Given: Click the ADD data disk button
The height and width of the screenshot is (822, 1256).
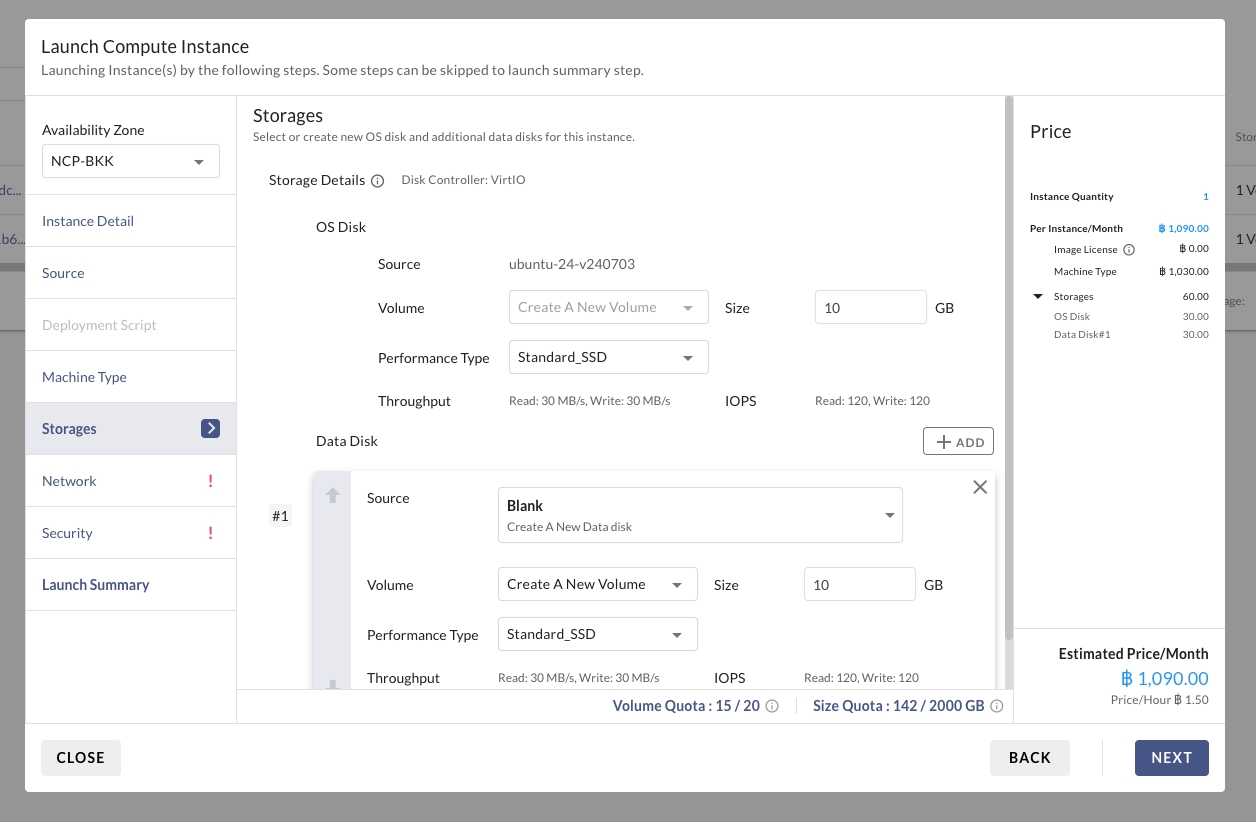Looking at the screenshot, I should [x=958, y=442].
